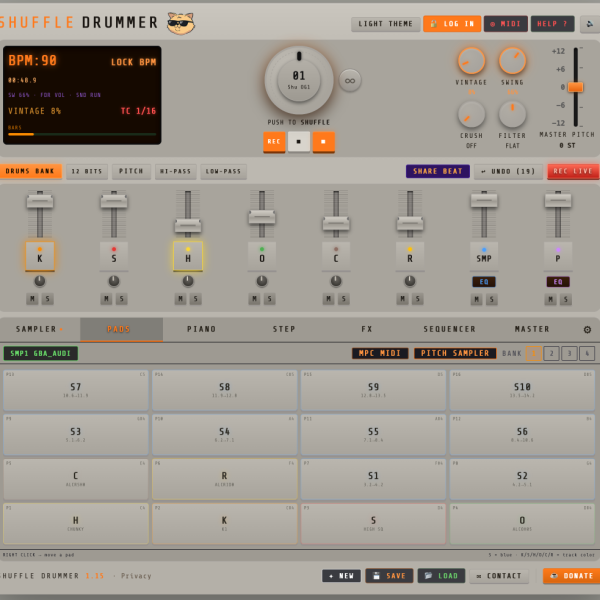Open EQ for P track
The height and width of the screenshot is (600, 600).
tap(558, 282)
